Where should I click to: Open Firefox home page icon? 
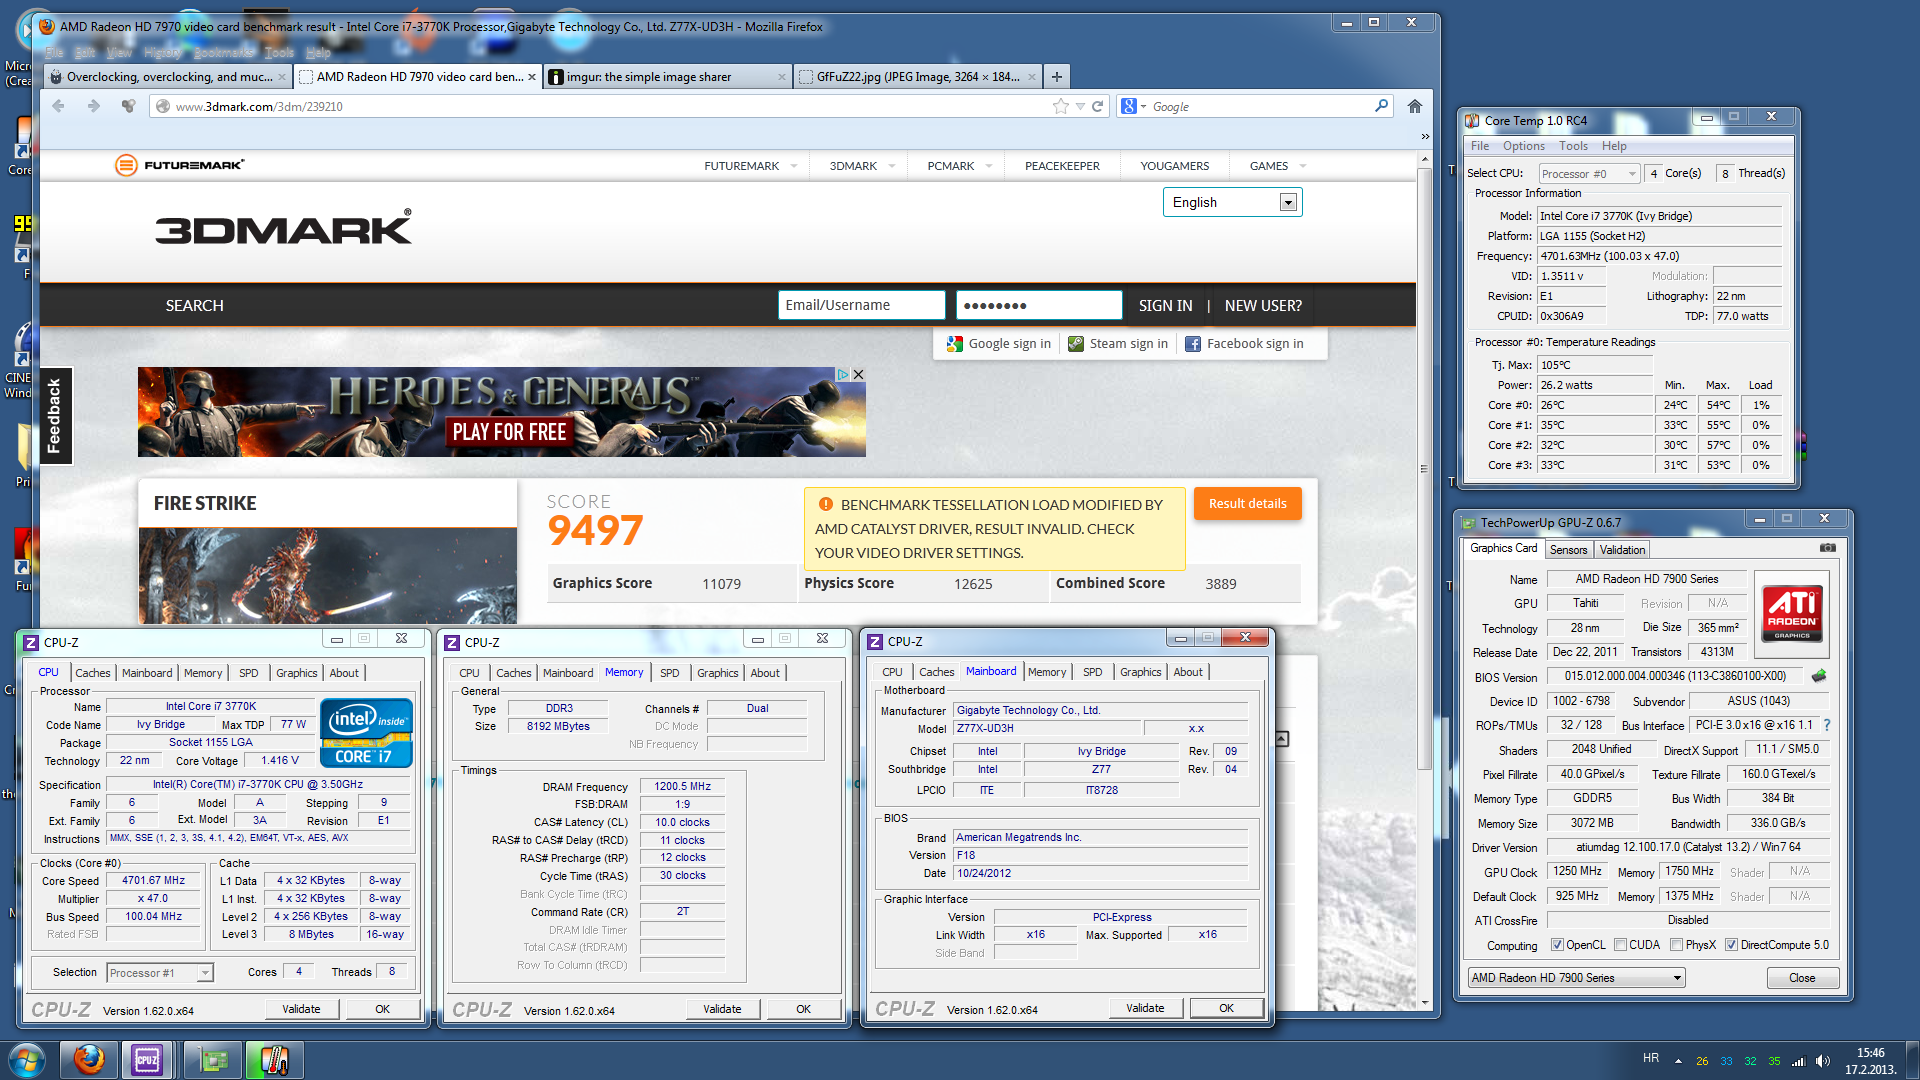coord(1414,106)
